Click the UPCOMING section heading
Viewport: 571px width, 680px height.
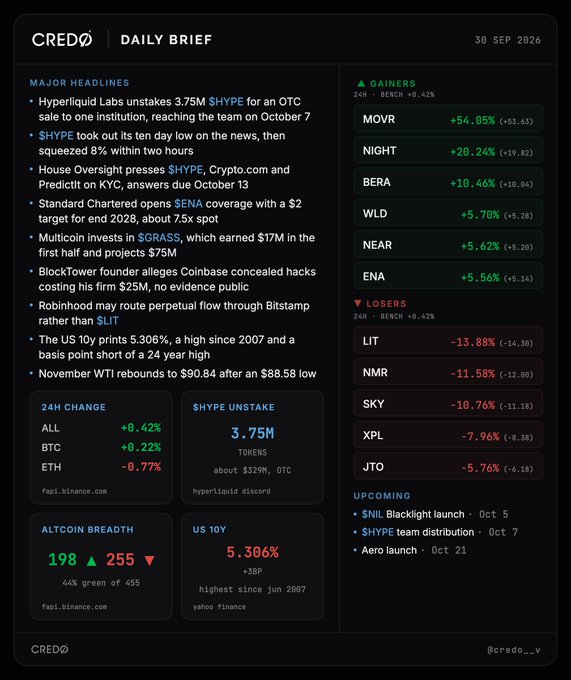pyautogui.click(x=382, y=496)
